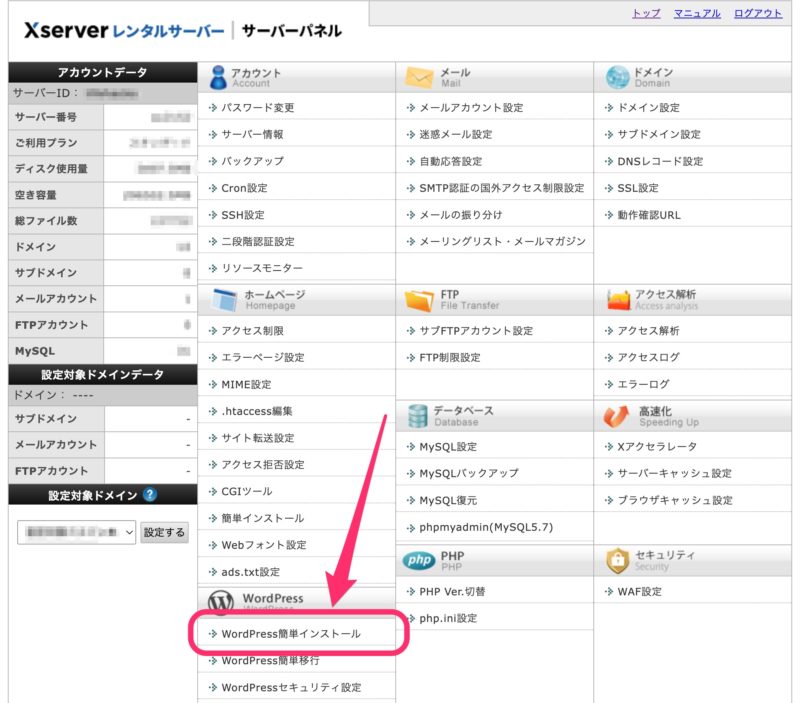Open アクセスログ
This screenshot has height=703, width=800.
tap(648, 358)
